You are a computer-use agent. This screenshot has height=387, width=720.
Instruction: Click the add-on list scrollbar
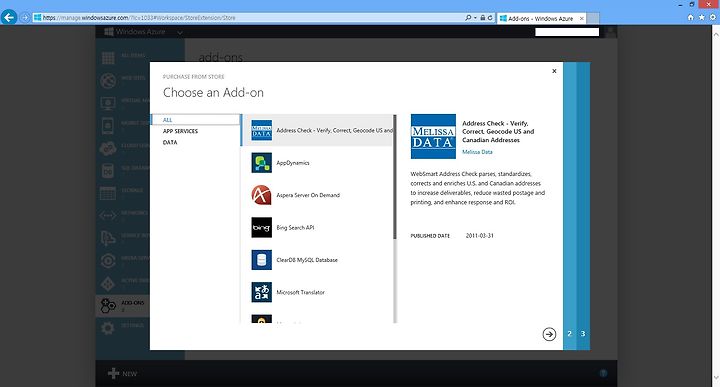(x=394, y=177)
